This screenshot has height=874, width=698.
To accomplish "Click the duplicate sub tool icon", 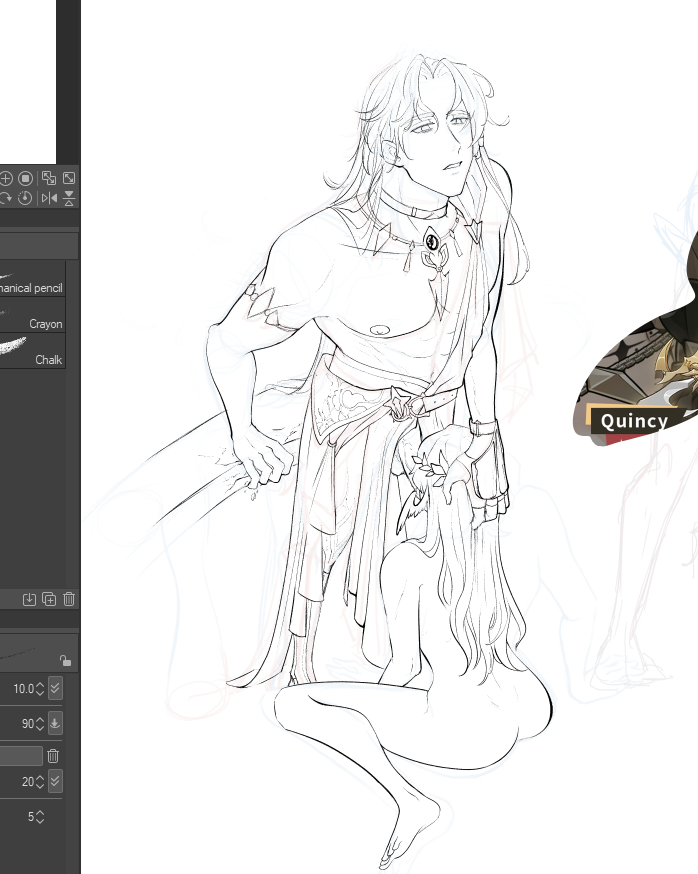I will tap(49, 599).
